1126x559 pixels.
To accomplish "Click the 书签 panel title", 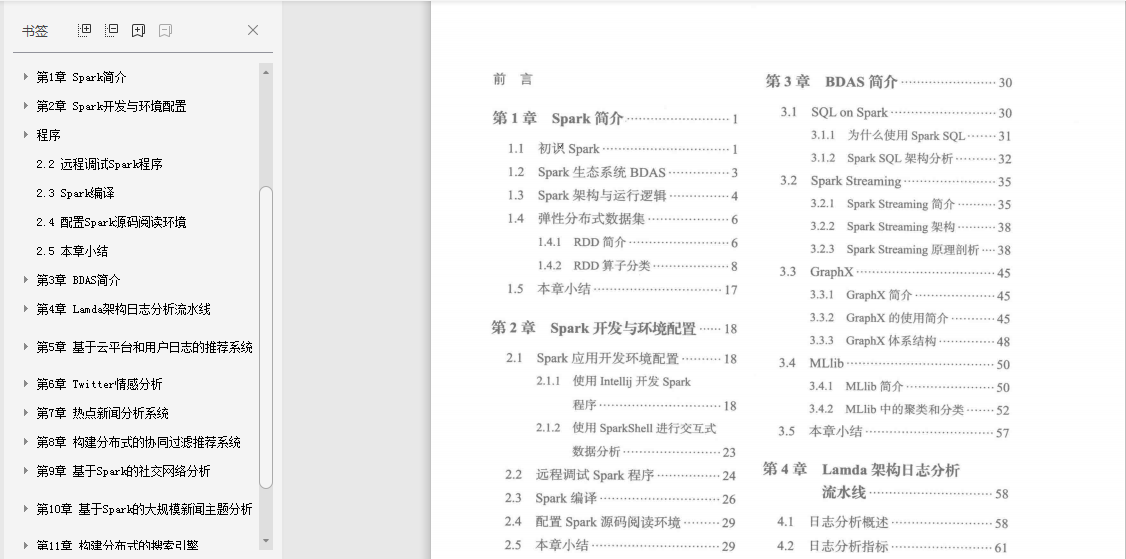I will (x=34, y=31).
